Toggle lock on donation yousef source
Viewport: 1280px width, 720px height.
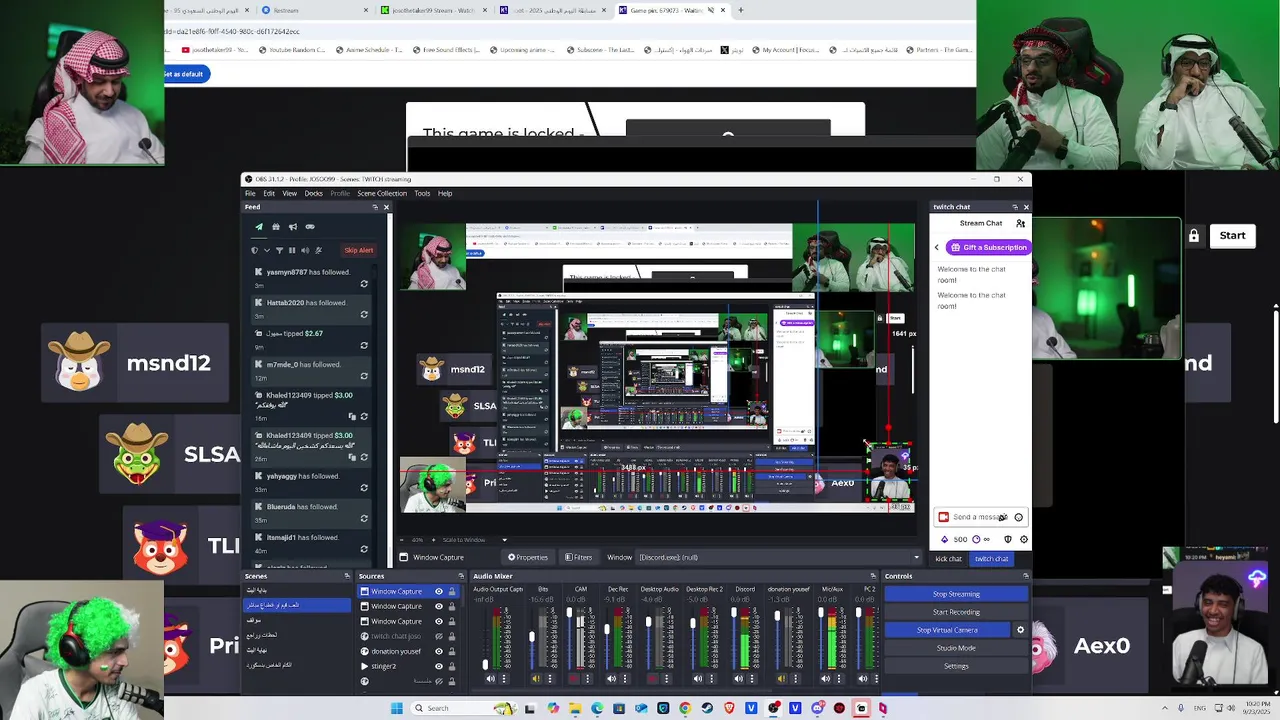click(x=451, y=651)
